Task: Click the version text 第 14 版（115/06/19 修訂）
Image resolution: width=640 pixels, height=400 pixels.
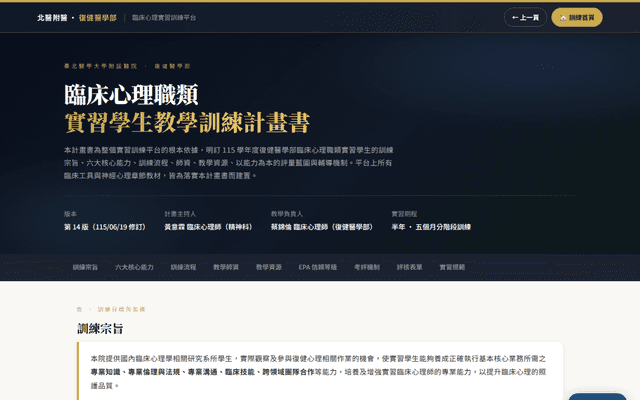Action: pyautogui.click(x=105, y=227)
